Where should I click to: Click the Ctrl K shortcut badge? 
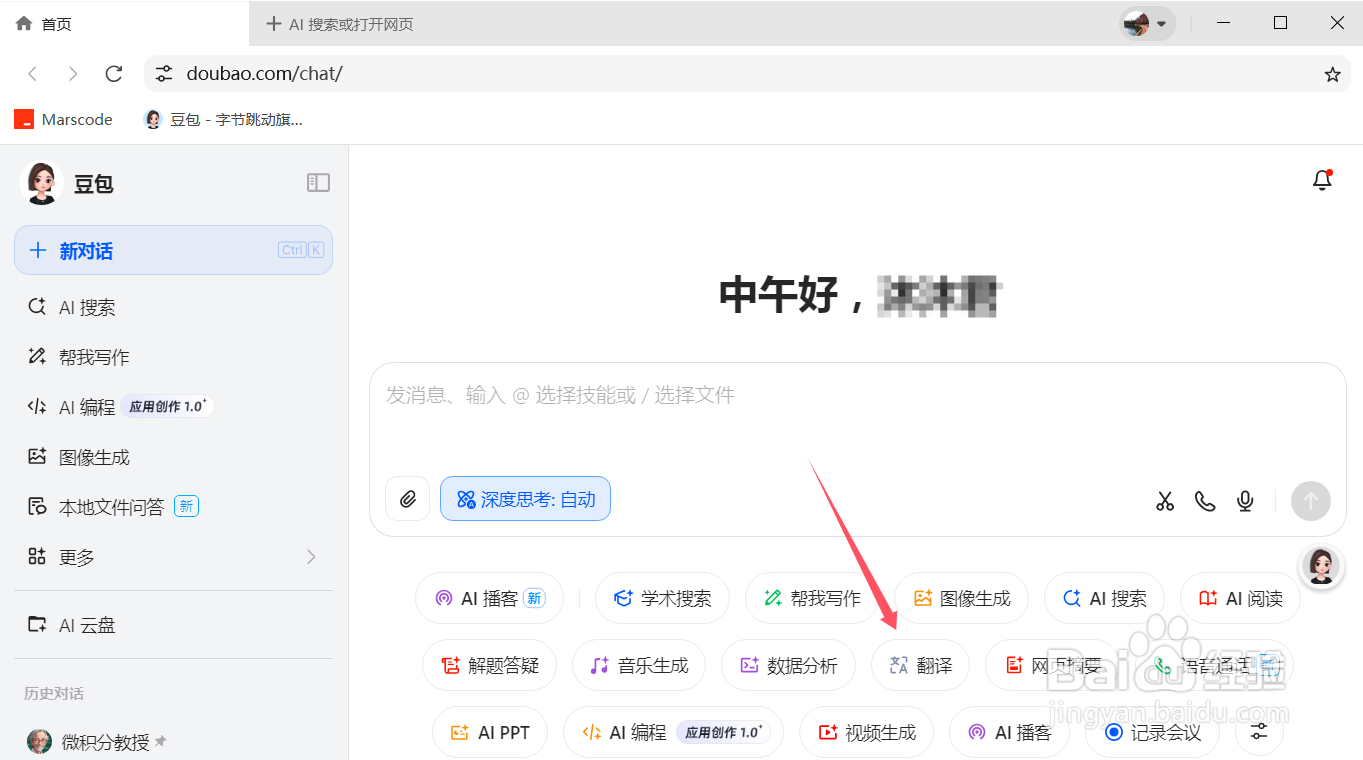(301, 250)
